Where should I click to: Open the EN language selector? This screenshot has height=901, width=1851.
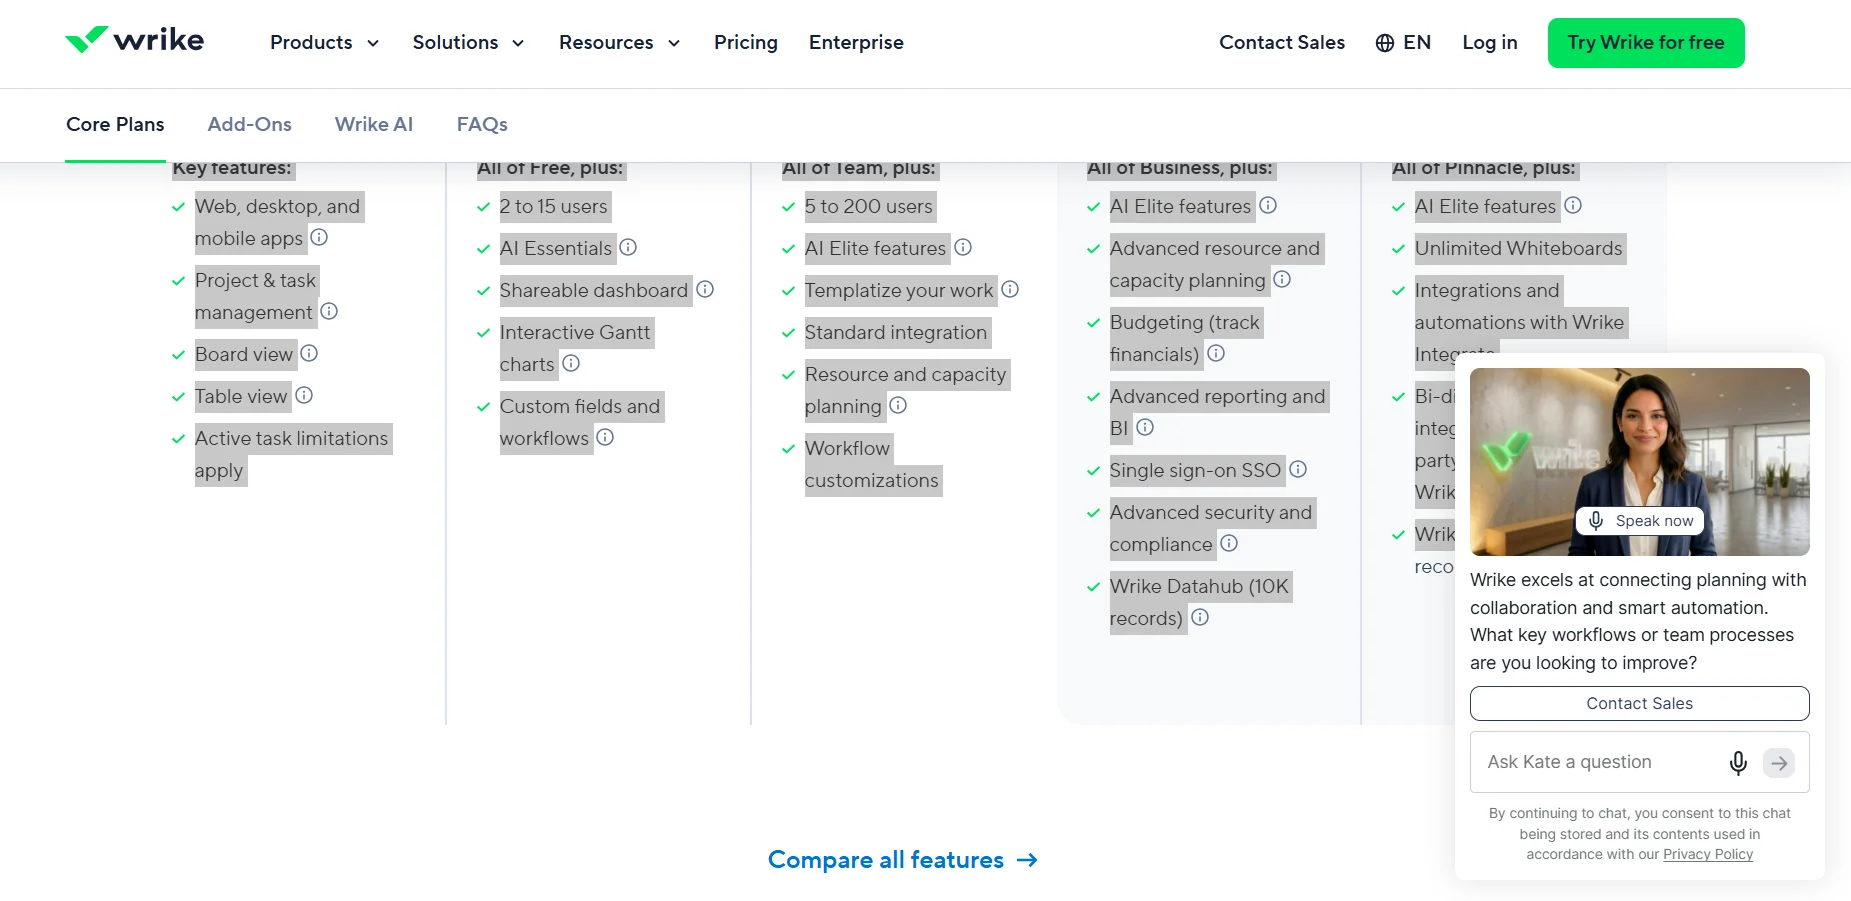tap(1403, 43)
